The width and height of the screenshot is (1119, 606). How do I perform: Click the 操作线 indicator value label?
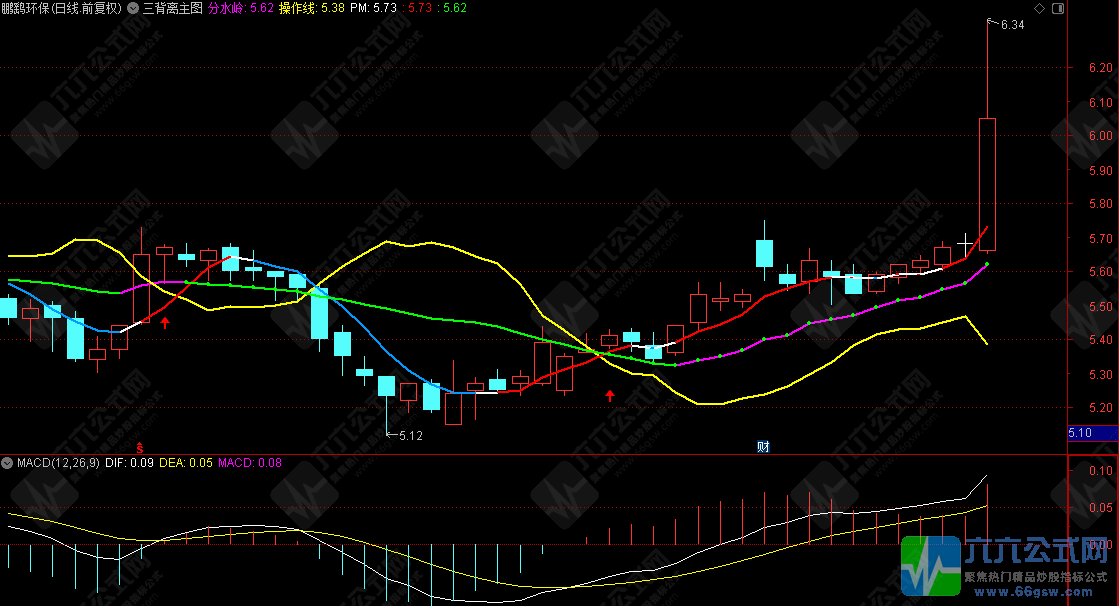312,8
